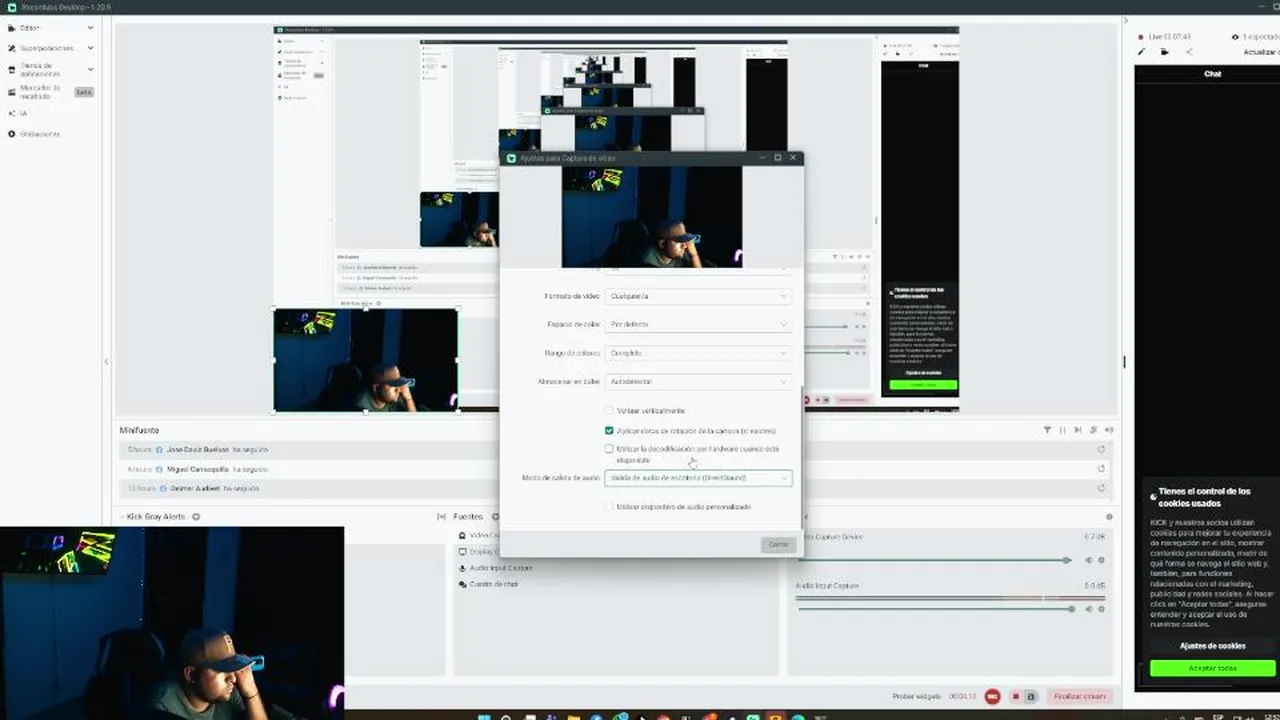Viewport: 1280px width, 720px height.
Task: Replay the Deimer Audivert follow alert
Action: tap(1101, 488)
